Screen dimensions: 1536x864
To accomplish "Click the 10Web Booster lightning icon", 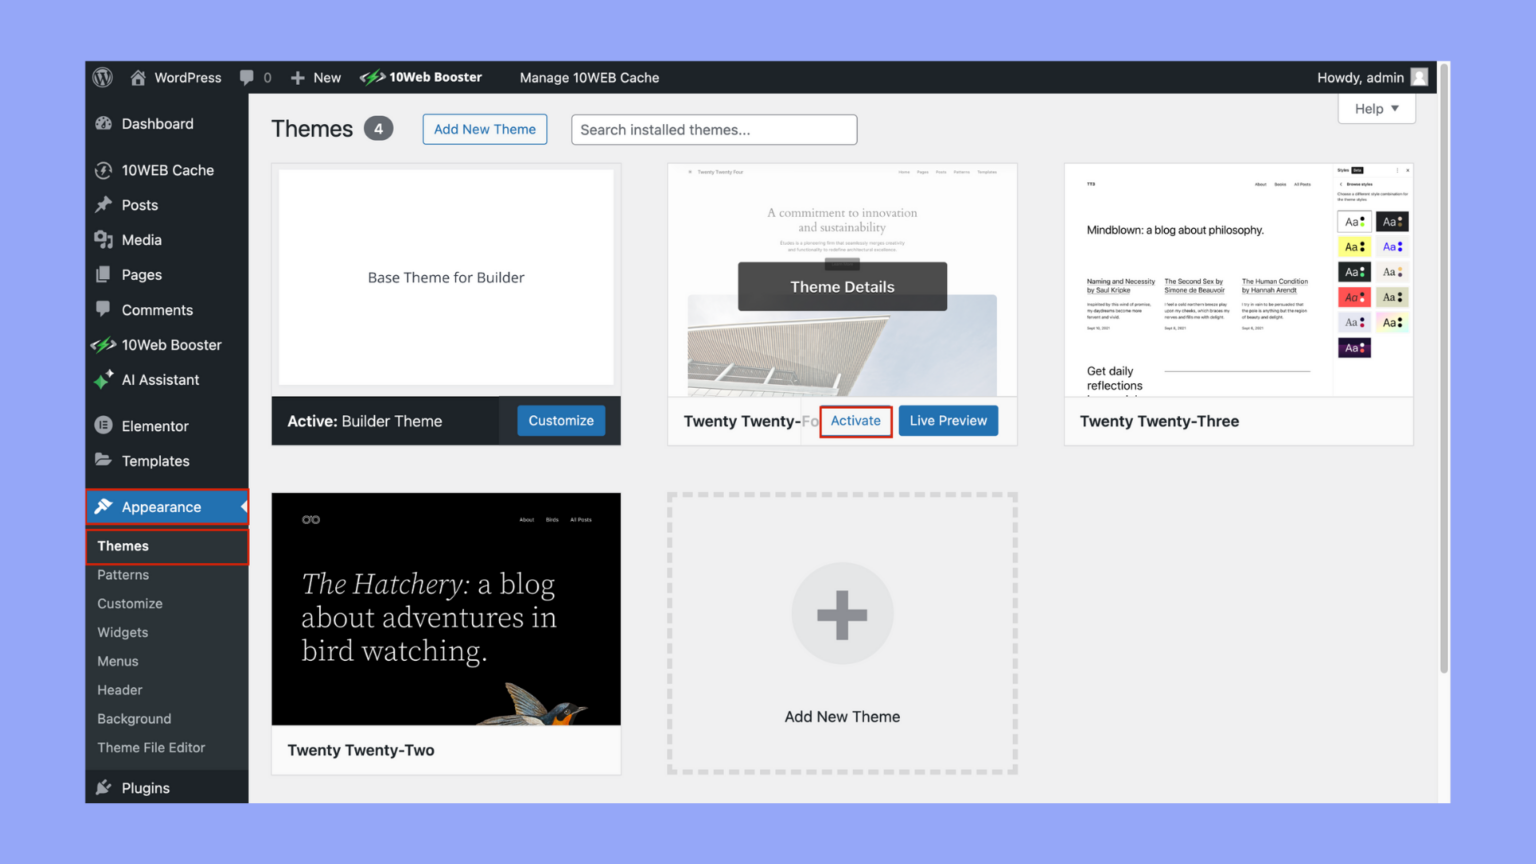I will (104, 345).
